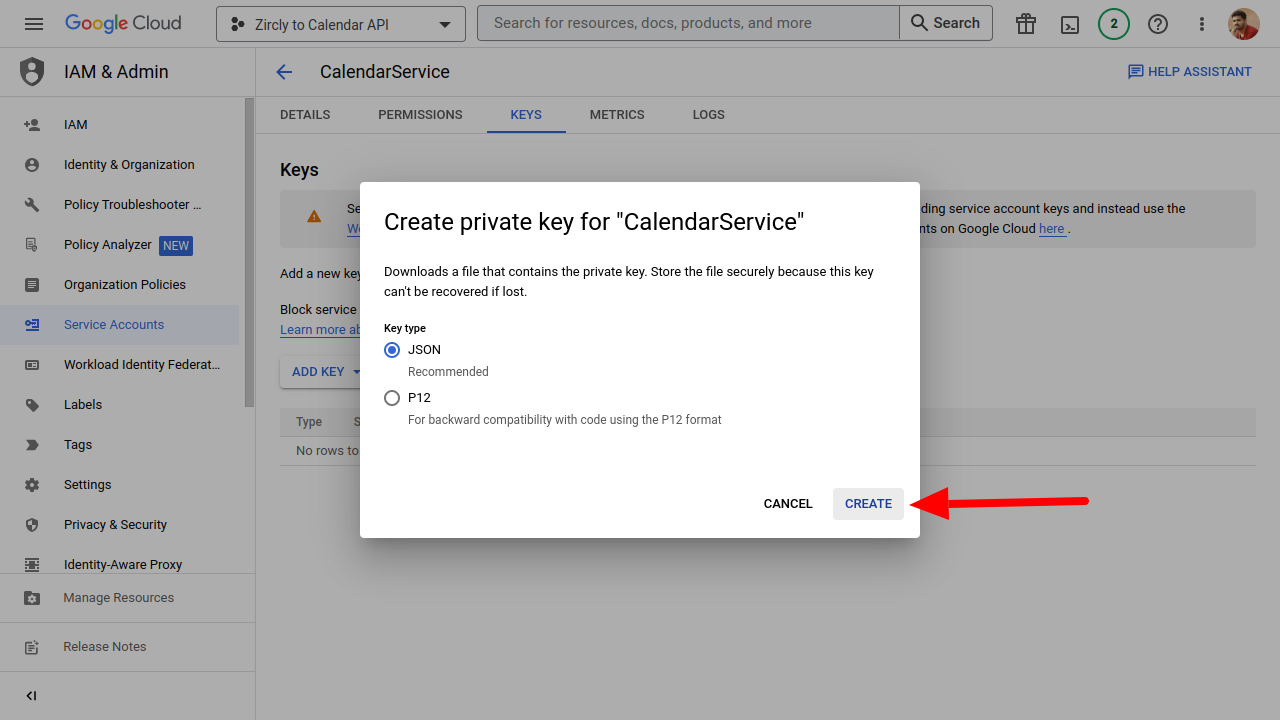Select the JSON key type radio button
The height and width of the screenshot is (720, 1280).
coord(392,350)
